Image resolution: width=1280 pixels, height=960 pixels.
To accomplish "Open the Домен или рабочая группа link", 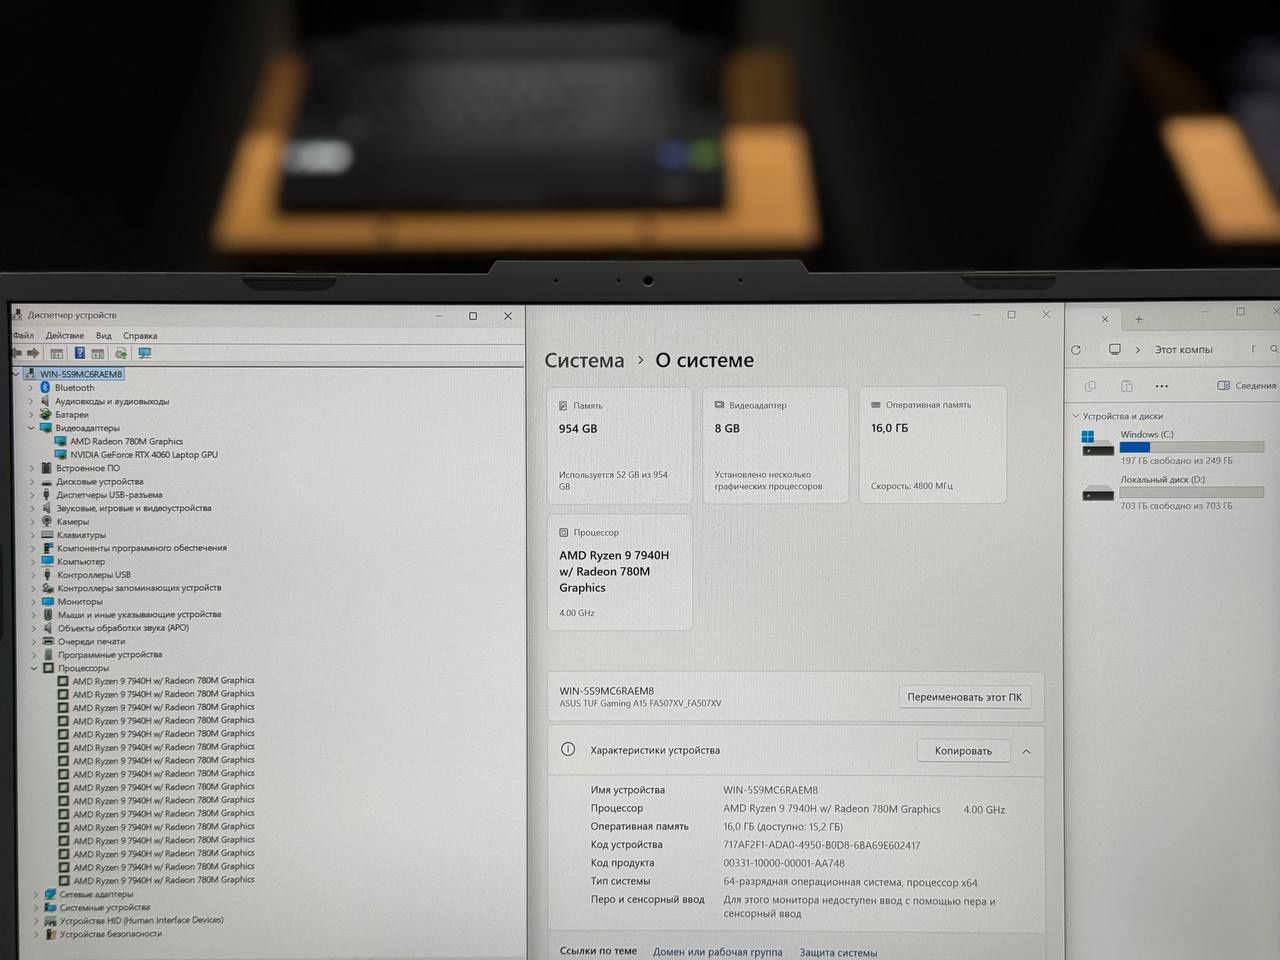I will (x=717, y=952).
